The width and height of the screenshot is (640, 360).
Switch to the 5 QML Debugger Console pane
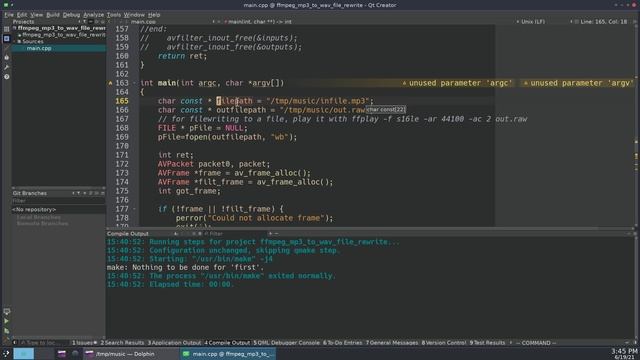287,343
